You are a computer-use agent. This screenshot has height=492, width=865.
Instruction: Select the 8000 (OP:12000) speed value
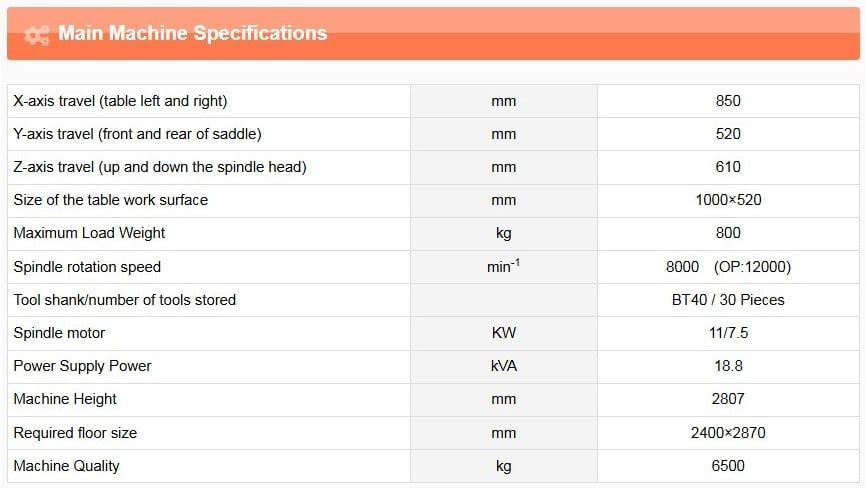(x=728, y=267)
